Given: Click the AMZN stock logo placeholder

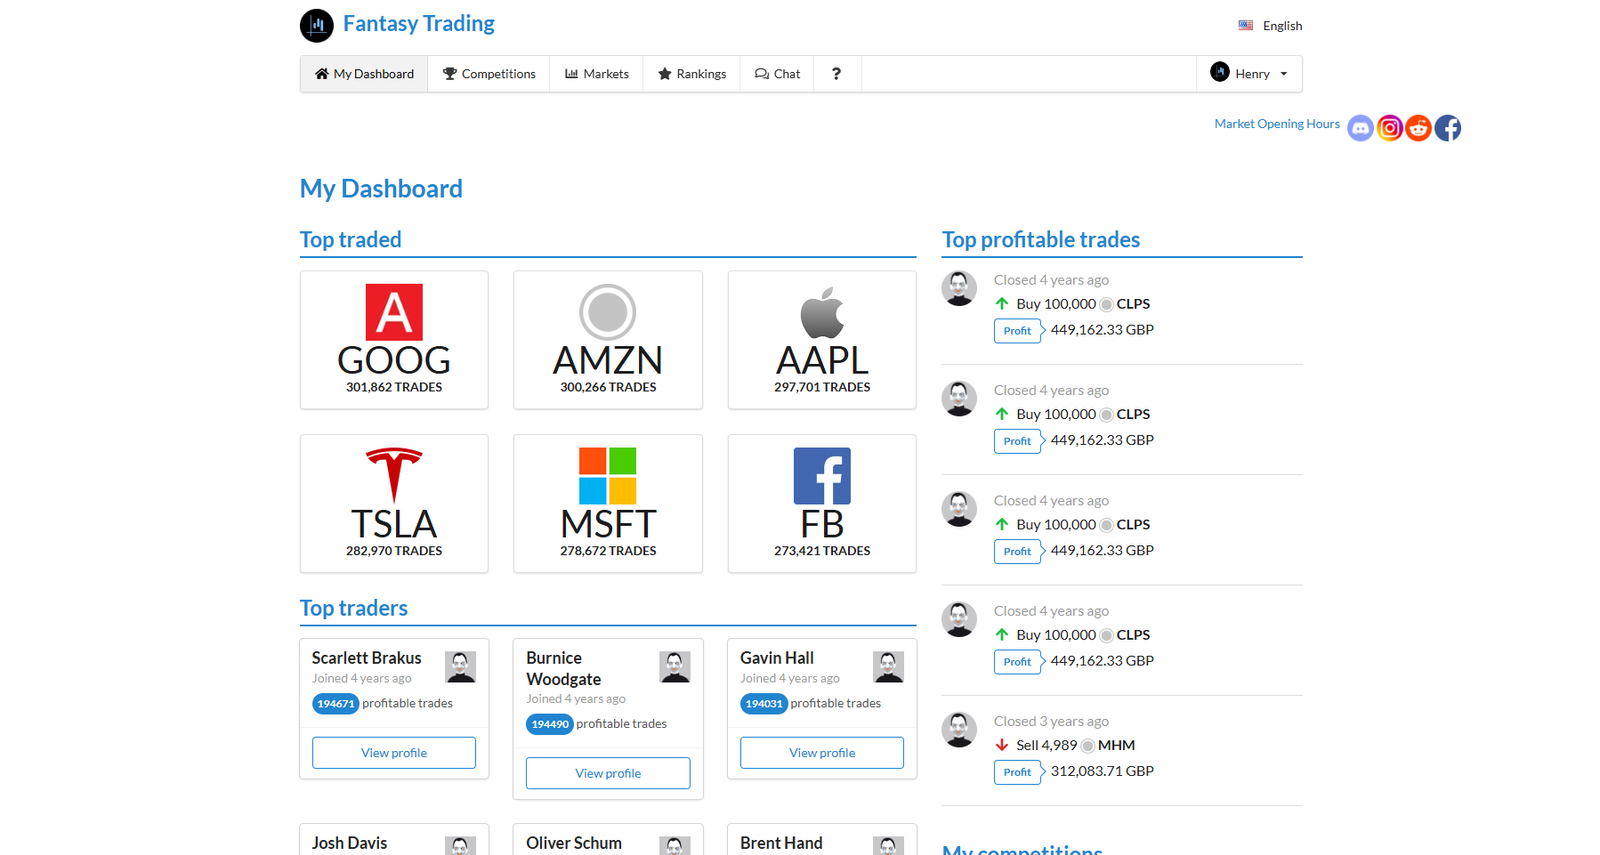Looking at the screenshot, I should coord(608,313).
